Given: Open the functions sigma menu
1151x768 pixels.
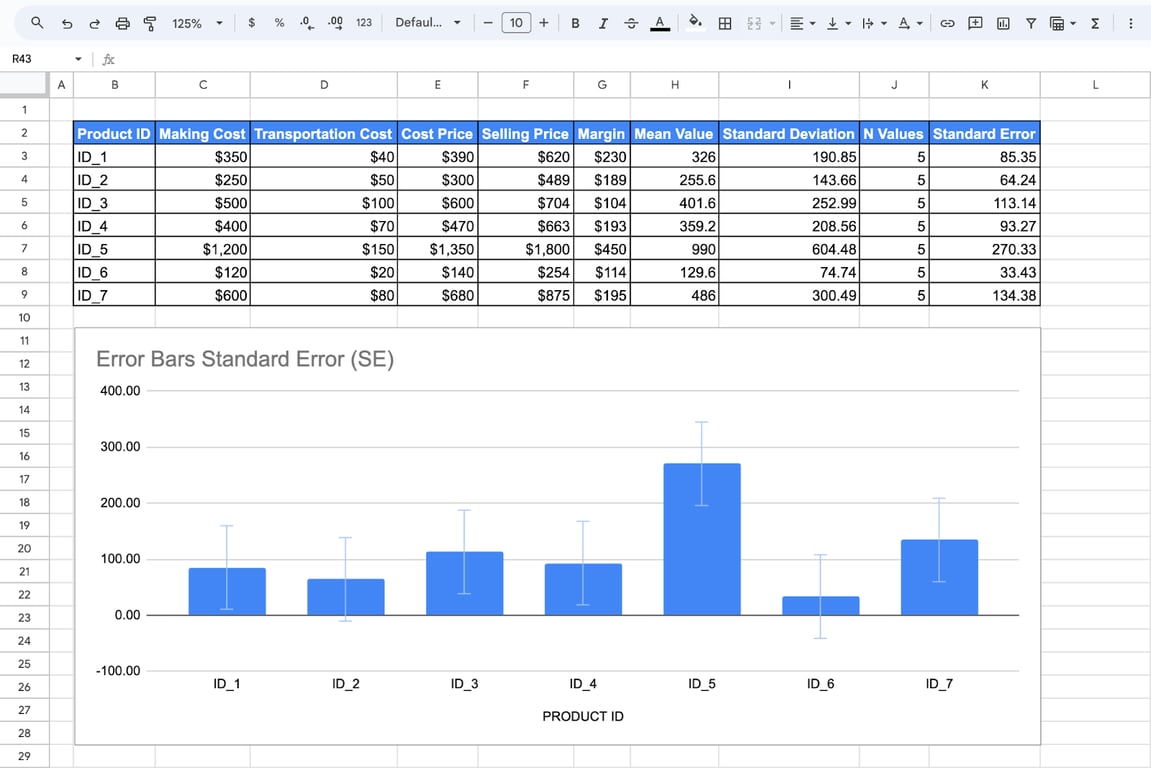Looking at the screenshot, I should click(x=1095, y=23).
